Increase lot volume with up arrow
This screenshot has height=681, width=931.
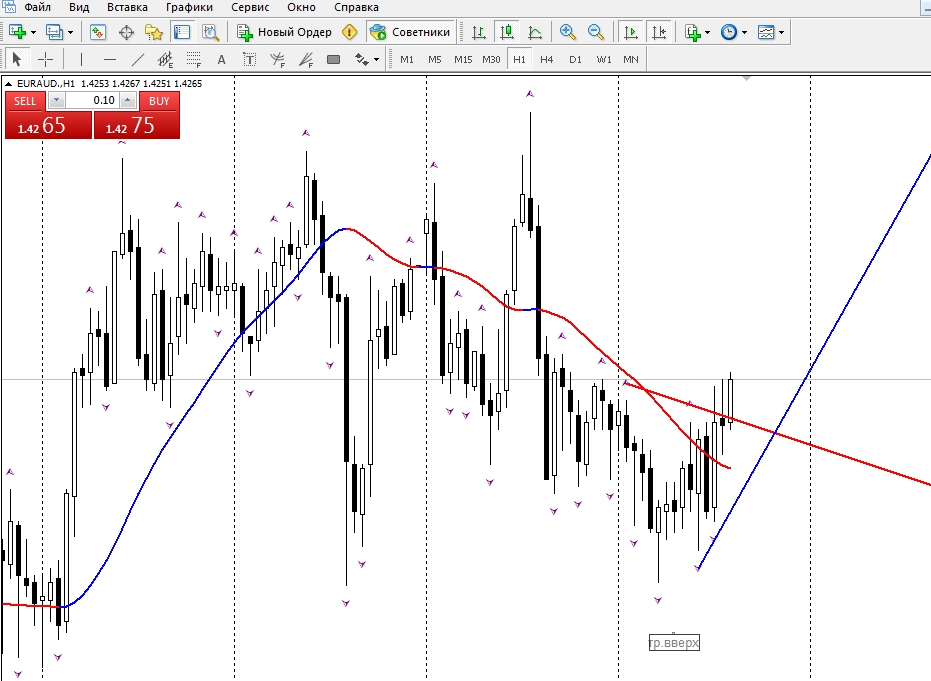pyautogui.click(x=128, y=100)
